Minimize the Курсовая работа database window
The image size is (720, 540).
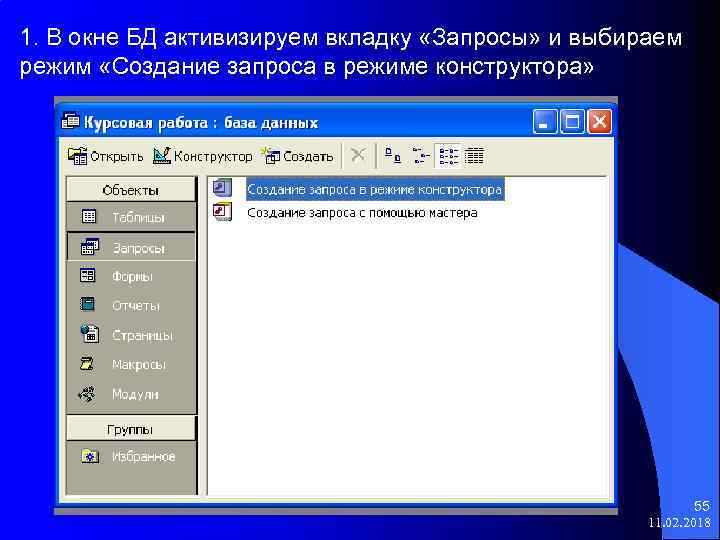click(545, 122)
